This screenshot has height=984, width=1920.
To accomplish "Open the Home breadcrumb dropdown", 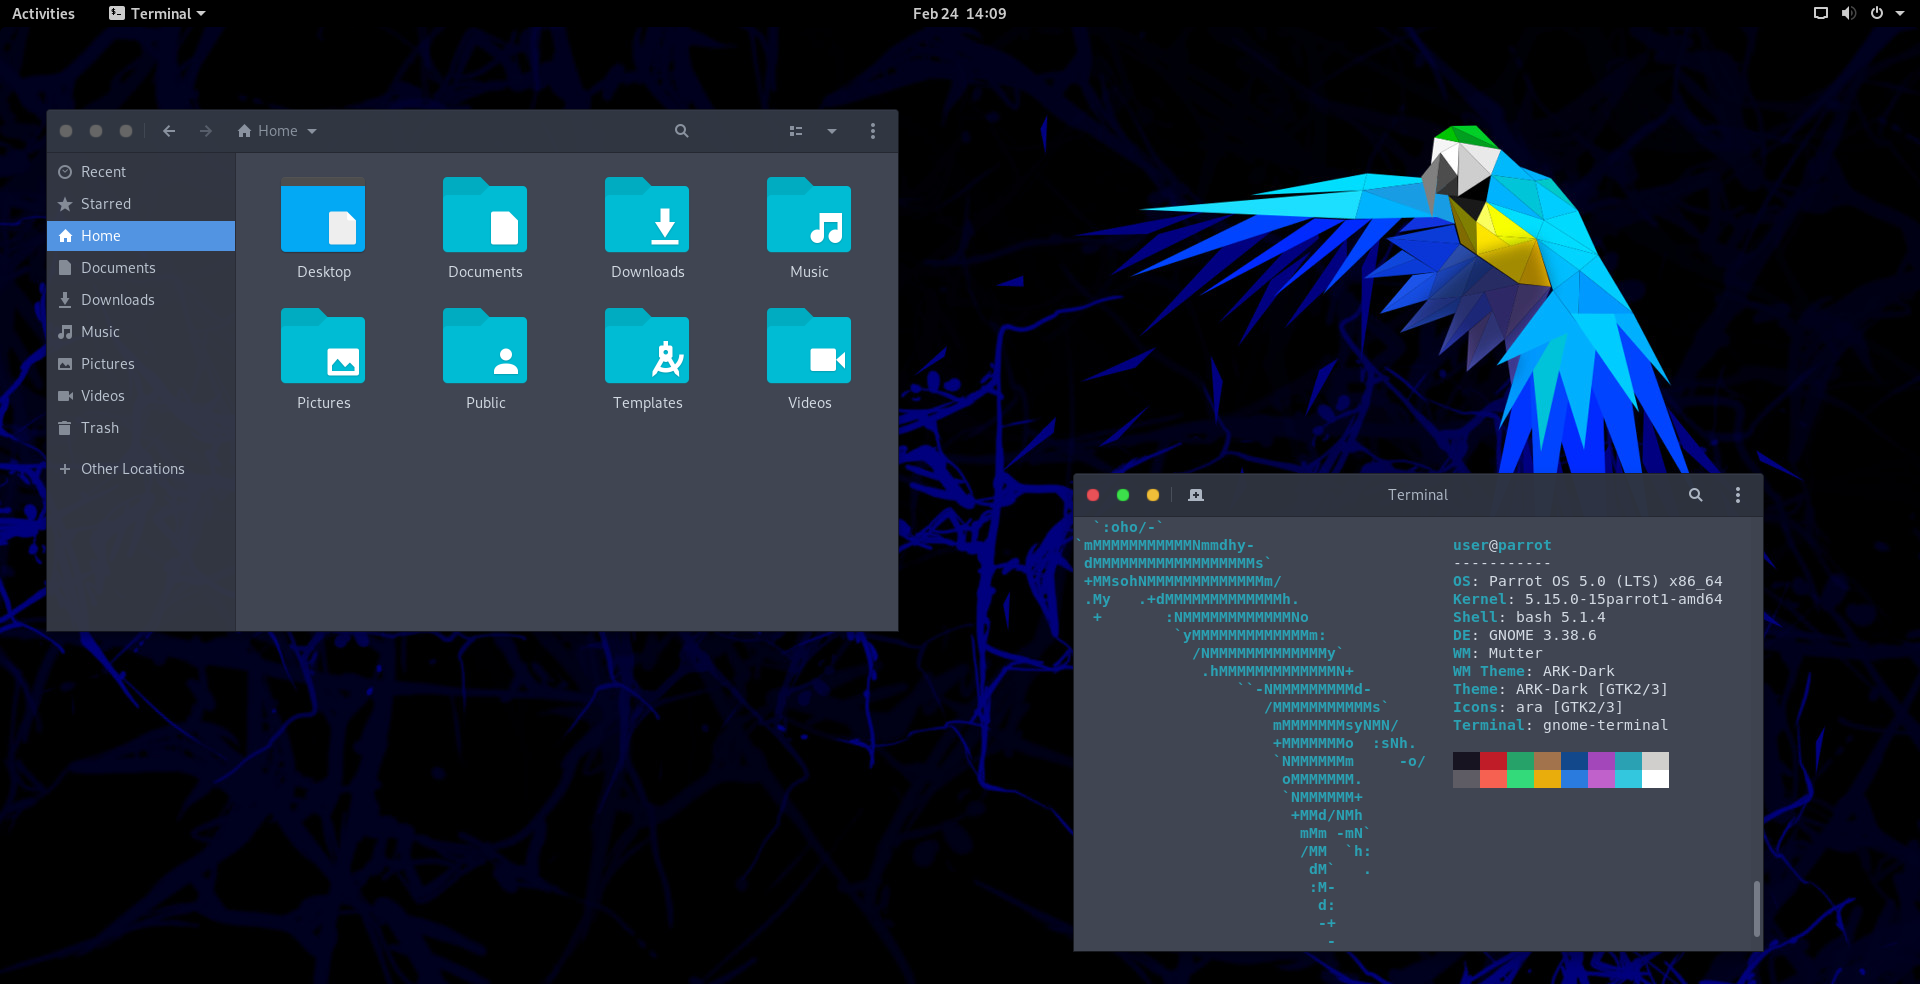I will coord(311,131).
